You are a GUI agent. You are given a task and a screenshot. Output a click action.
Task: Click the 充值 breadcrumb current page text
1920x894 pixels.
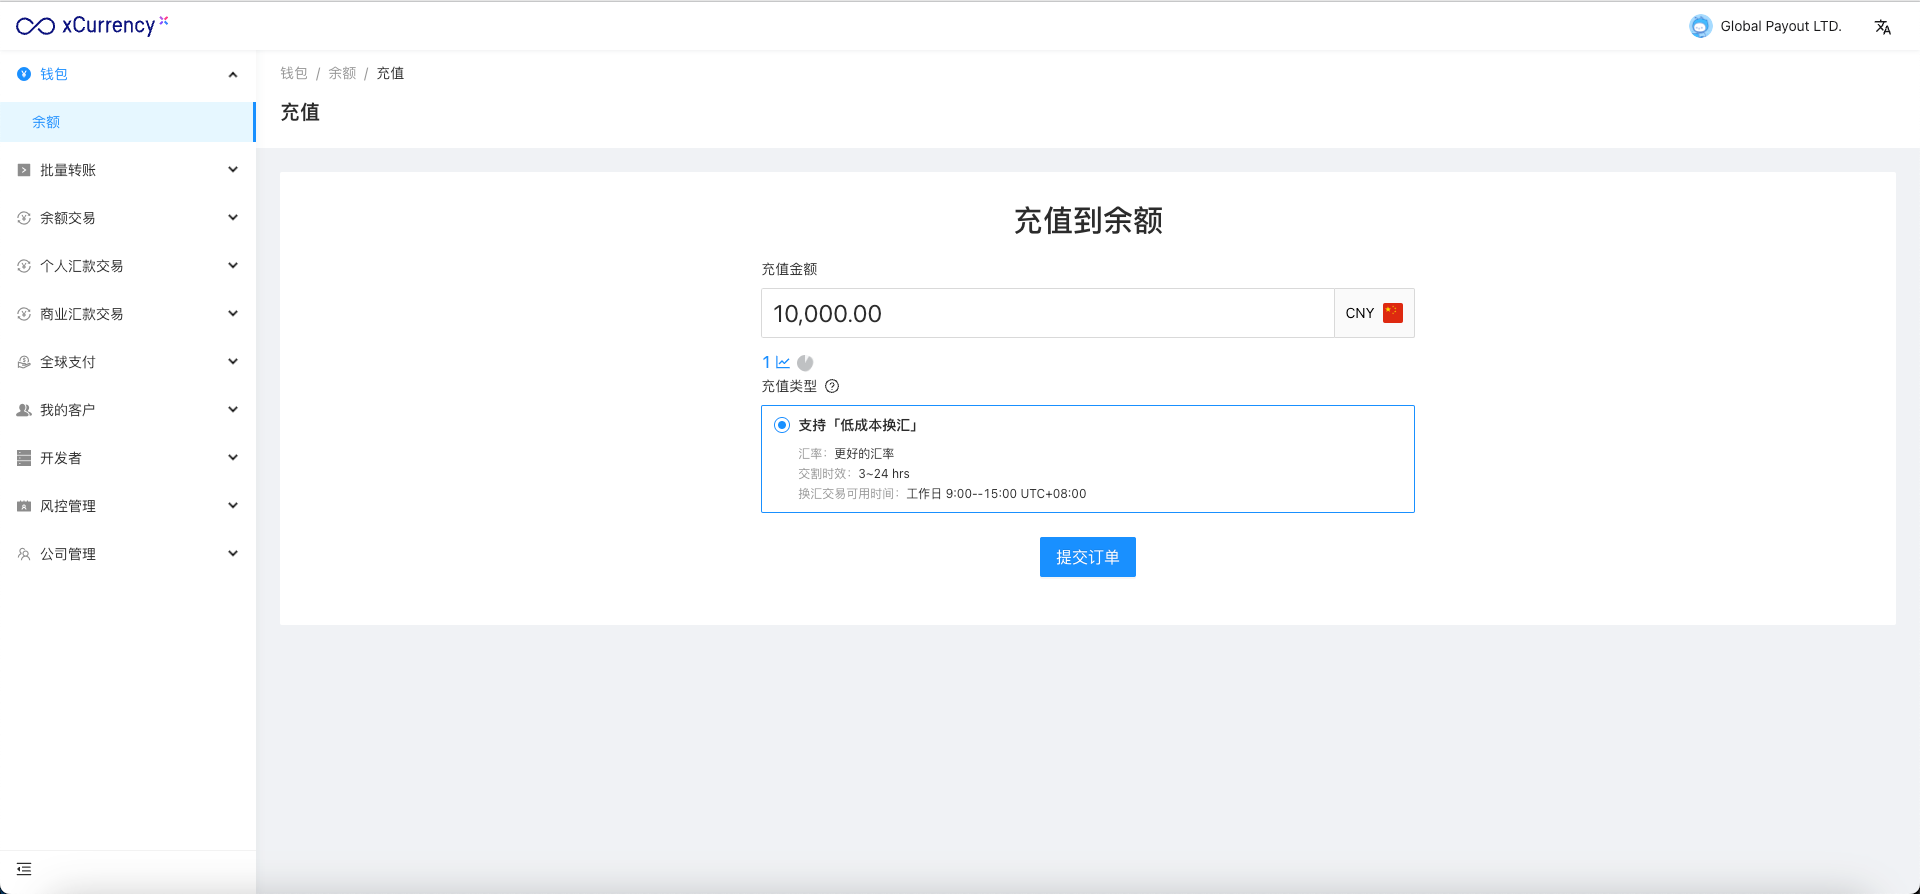[390, 73]
